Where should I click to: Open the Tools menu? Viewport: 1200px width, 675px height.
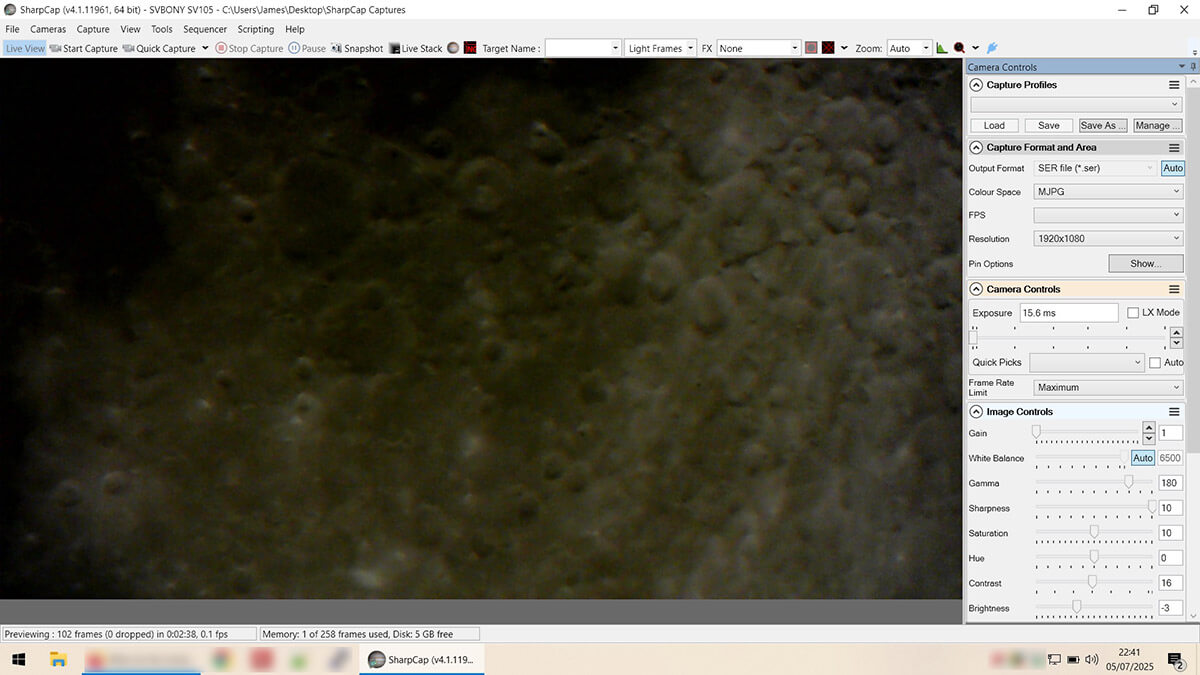pyautogui.click(x=161, y=29)
